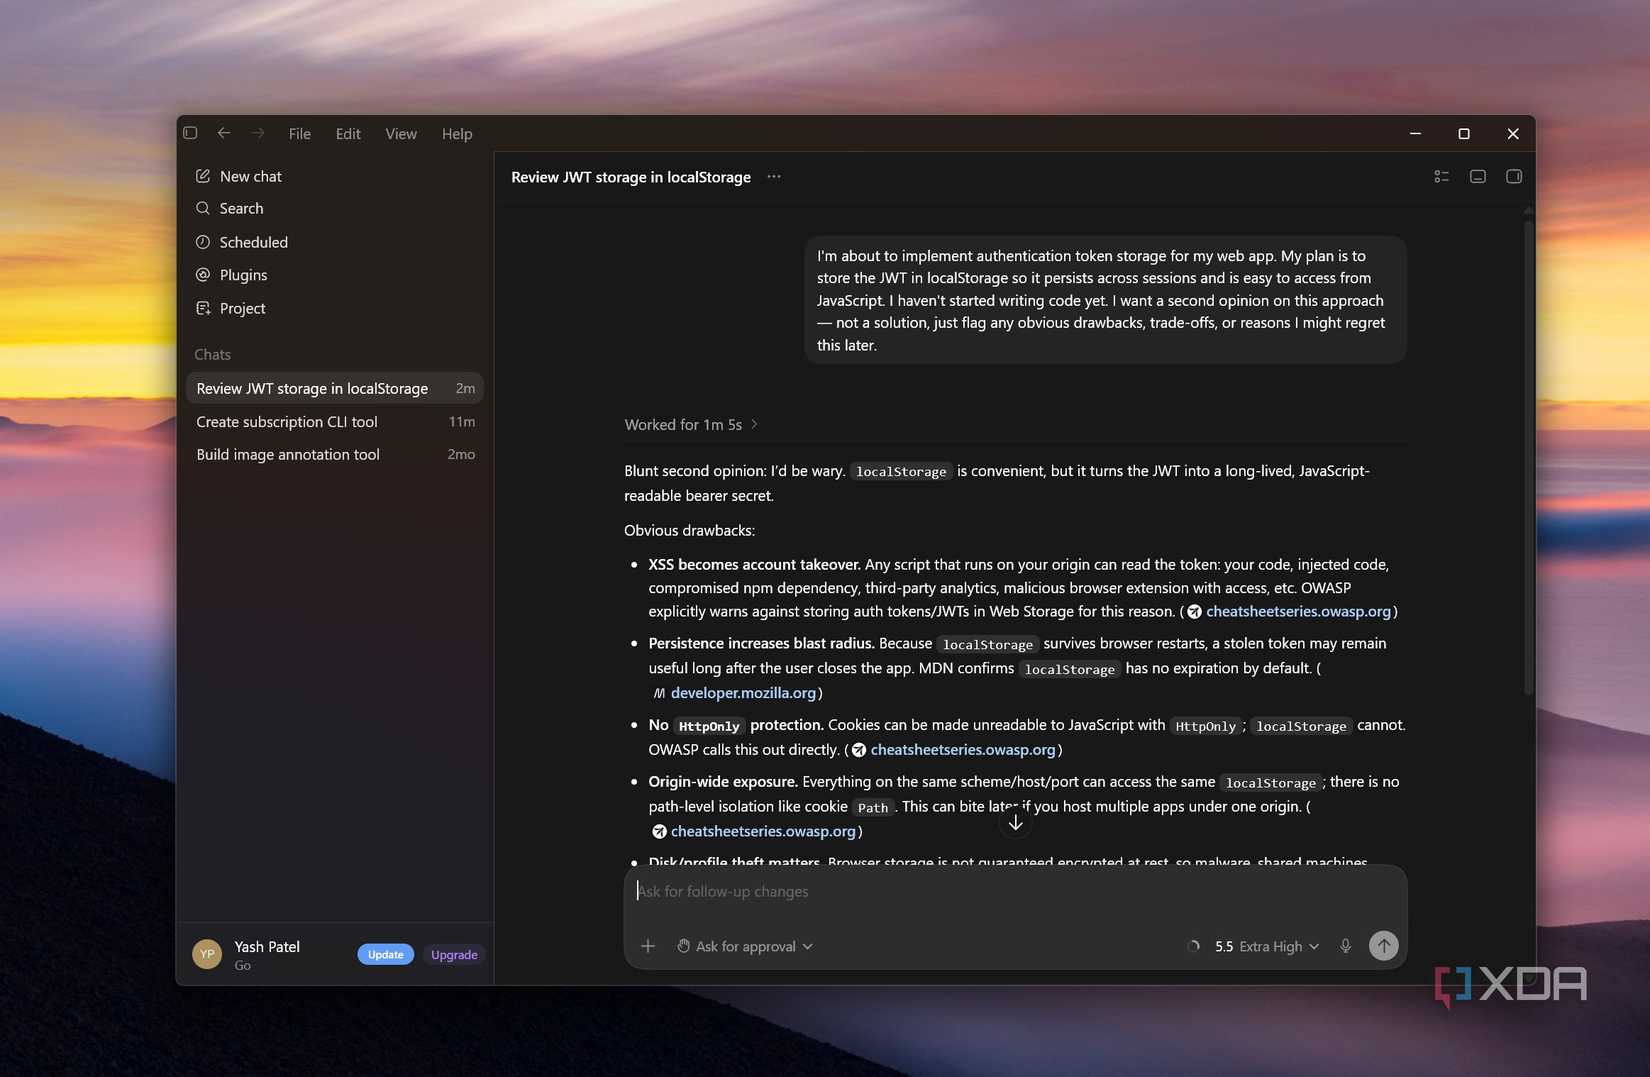Screen dimensions: 1650x1077
Task: Go forward with the right arrow
Action: (258, 133)
